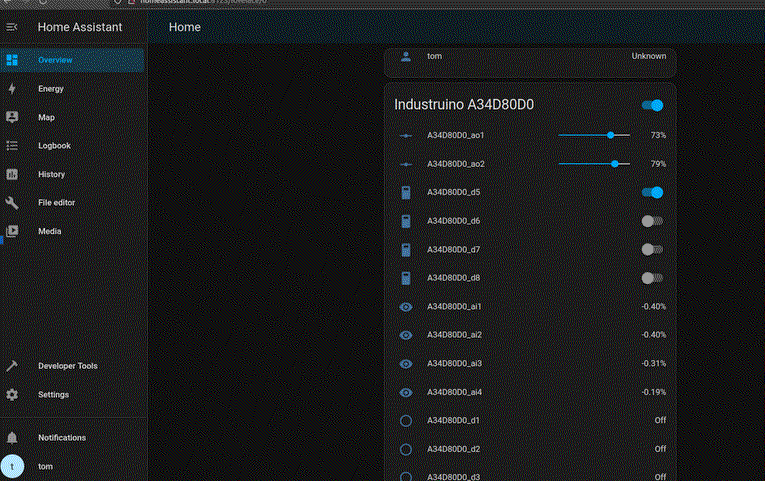Click the File editor wrench icon
This screenshot has height=481, width=765.
pos(12,203)
